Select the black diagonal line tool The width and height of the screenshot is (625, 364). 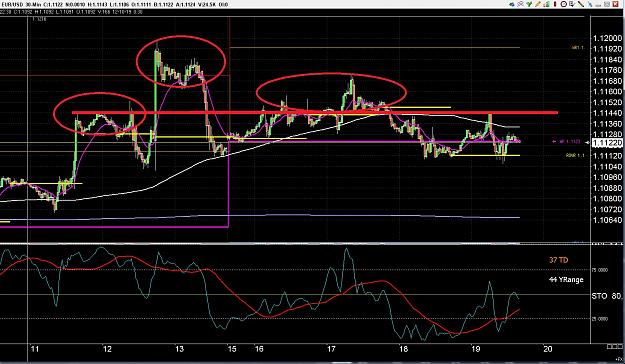click(x=581, y=4)
